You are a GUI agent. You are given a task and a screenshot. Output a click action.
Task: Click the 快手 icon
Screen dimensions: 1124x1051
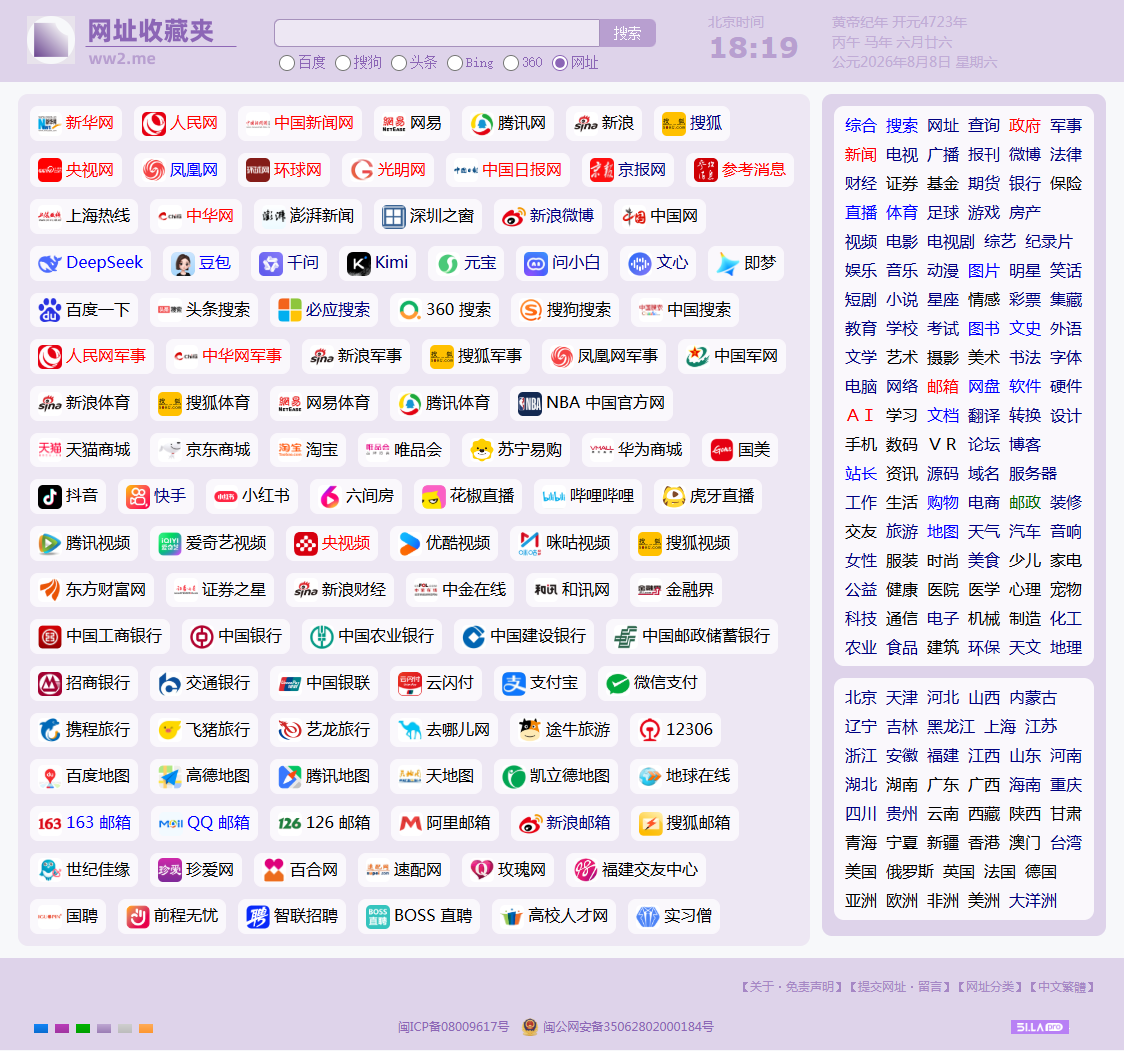[138, 497]
